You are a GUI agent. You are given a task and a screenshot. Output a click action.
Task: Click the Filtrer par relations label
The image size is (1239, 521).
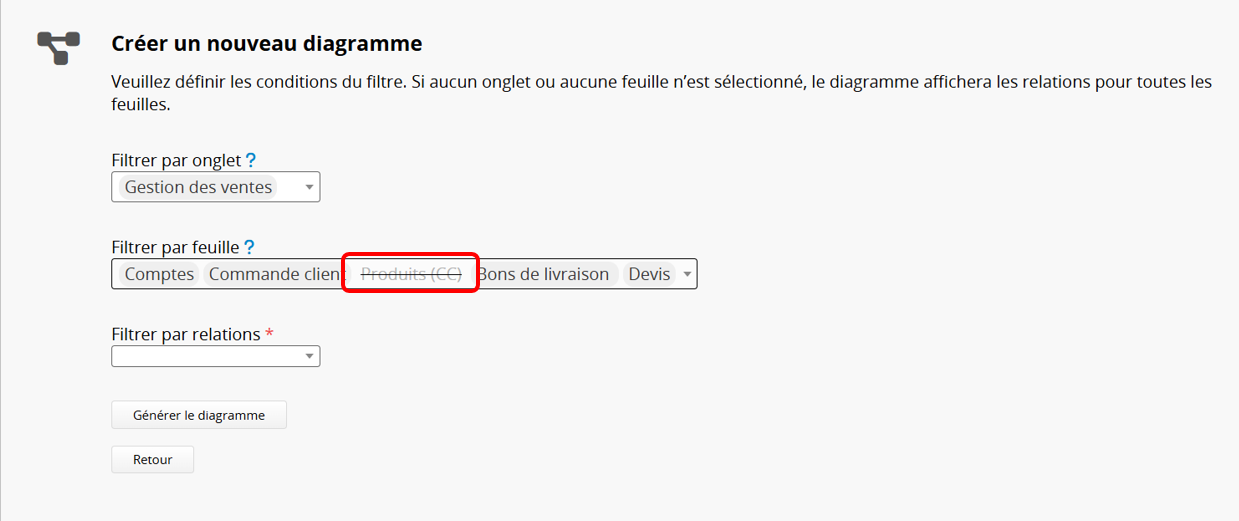[186, 334]
